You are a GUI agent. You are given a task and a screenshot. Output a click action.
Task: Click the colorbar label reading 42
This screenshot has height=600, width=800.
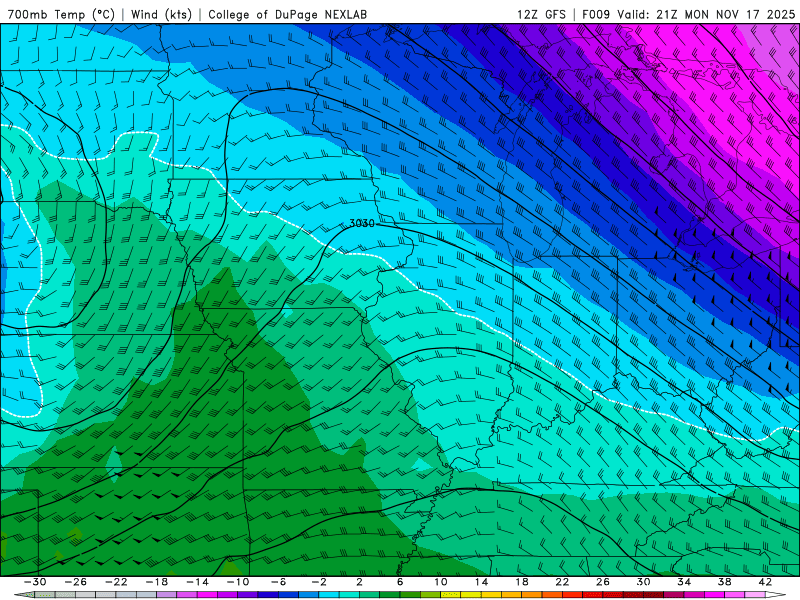pyautogui.click(x=765, y=582)
